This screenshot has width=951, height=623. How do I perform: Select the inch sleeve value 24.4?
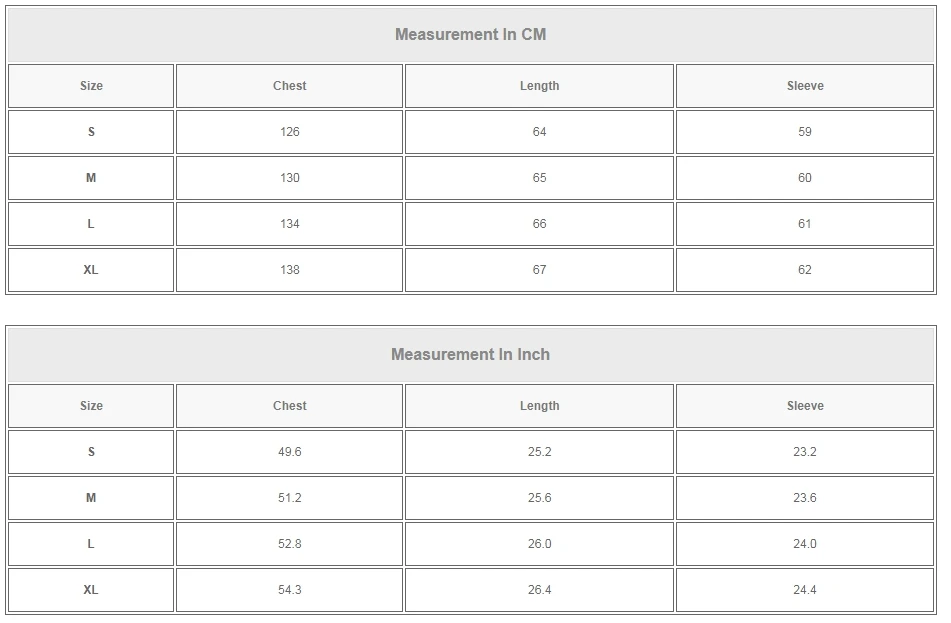coord(804,590)
